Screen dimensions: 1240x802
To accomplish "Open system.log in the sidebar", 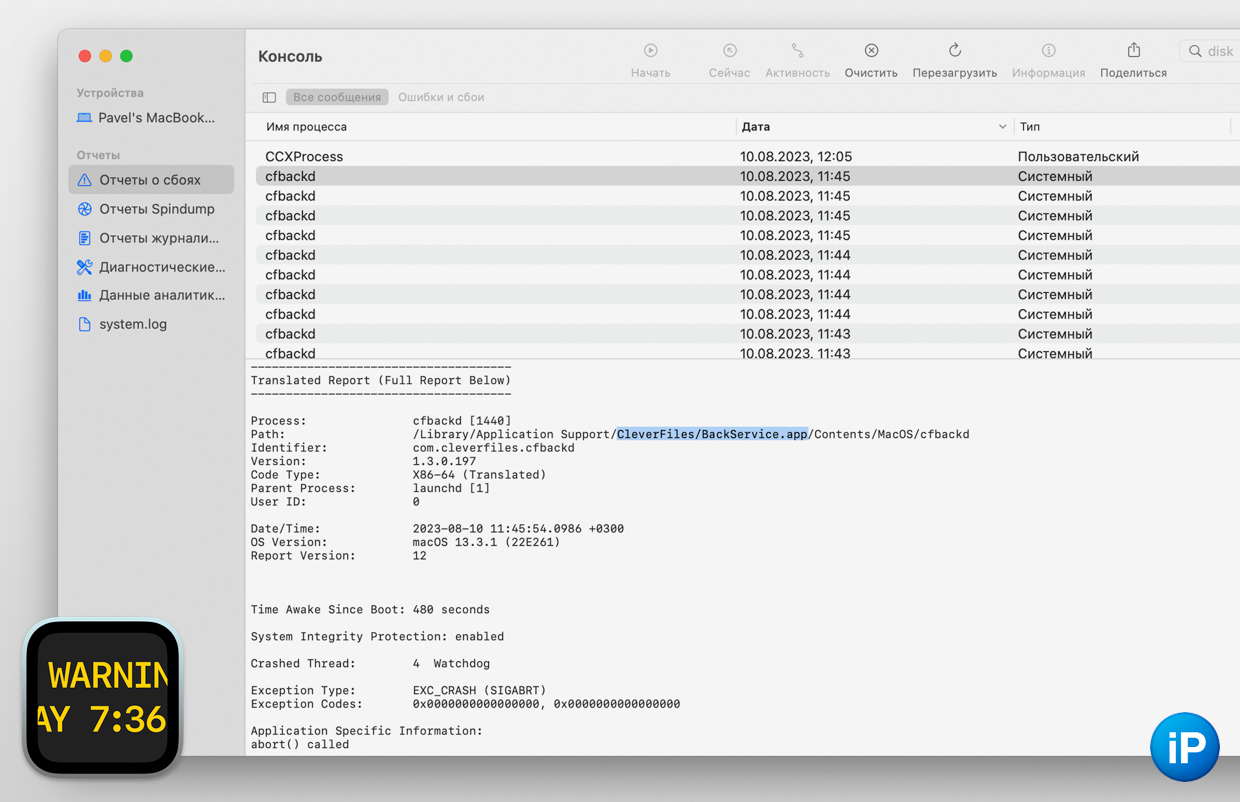I will [132, 324].
